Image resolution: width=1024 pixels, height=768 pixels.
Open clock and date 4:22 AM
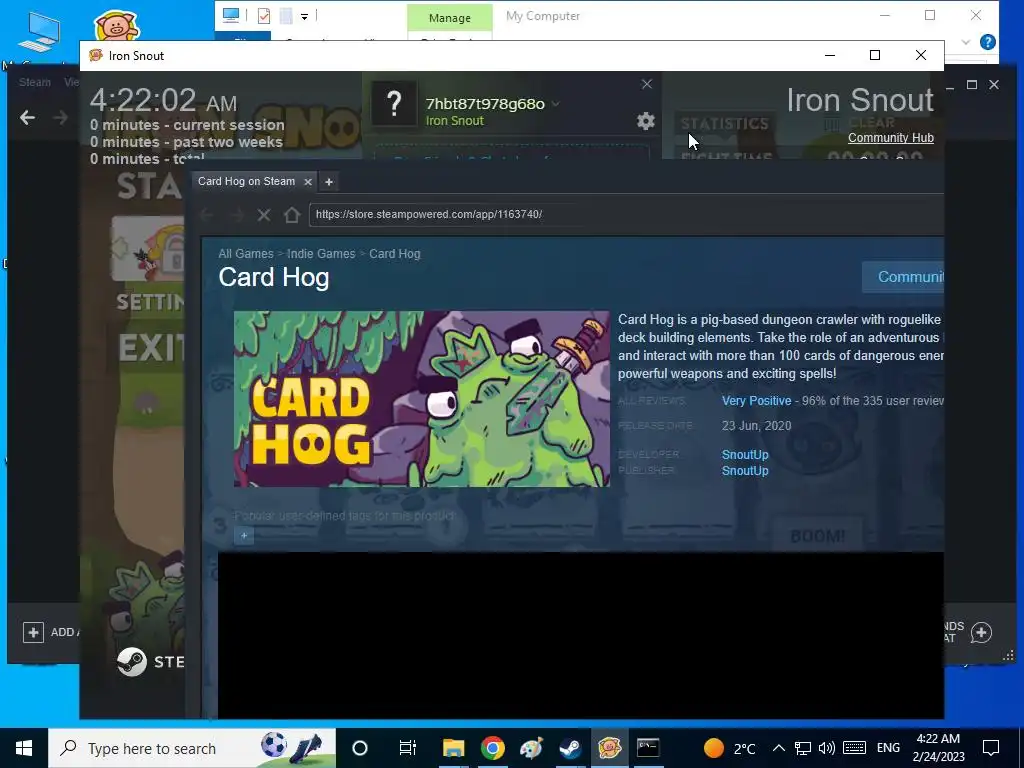click(938, 748)
